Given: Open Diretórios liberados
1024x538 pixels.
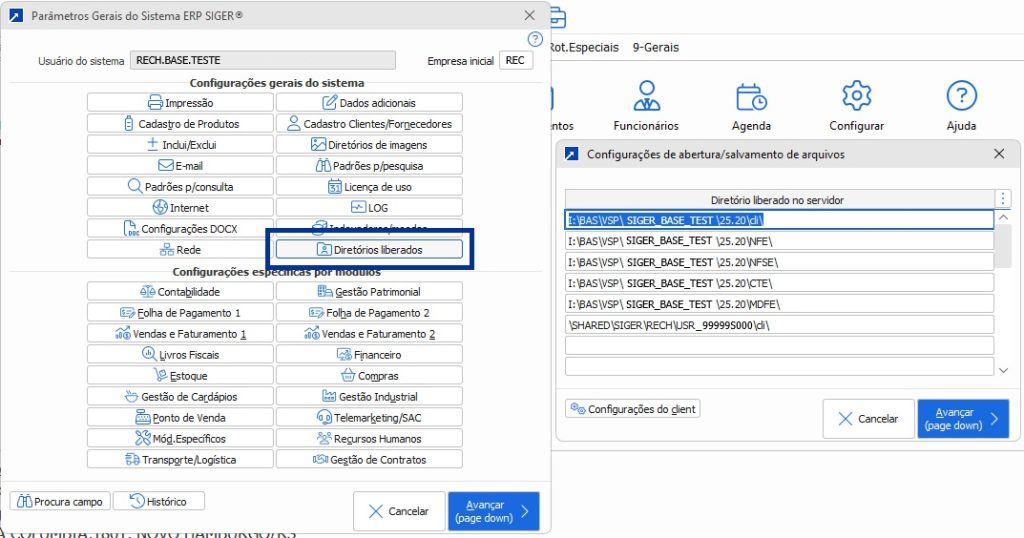Looking at the screenshot, I should coord(369,249).
